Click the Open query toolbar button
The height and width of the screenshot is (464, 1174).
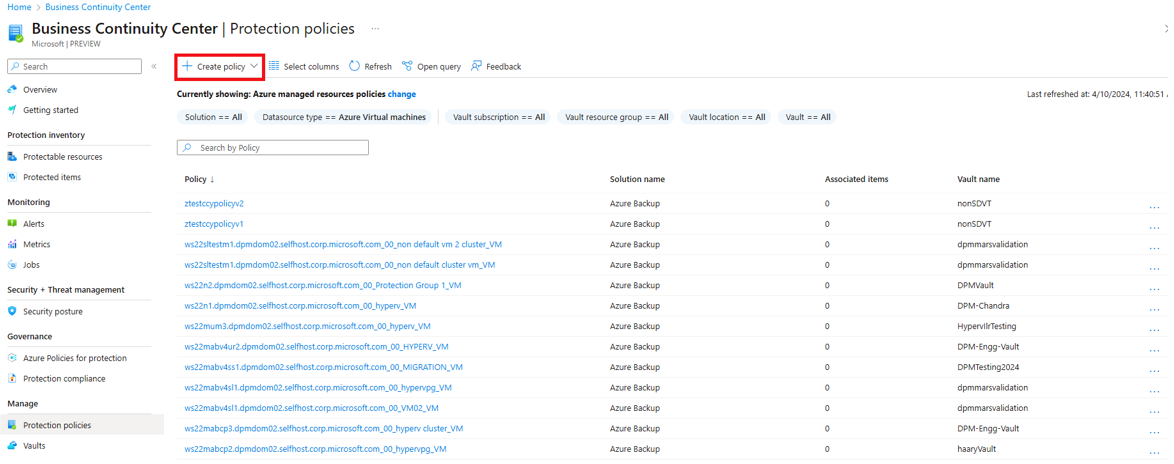[431, 67]
